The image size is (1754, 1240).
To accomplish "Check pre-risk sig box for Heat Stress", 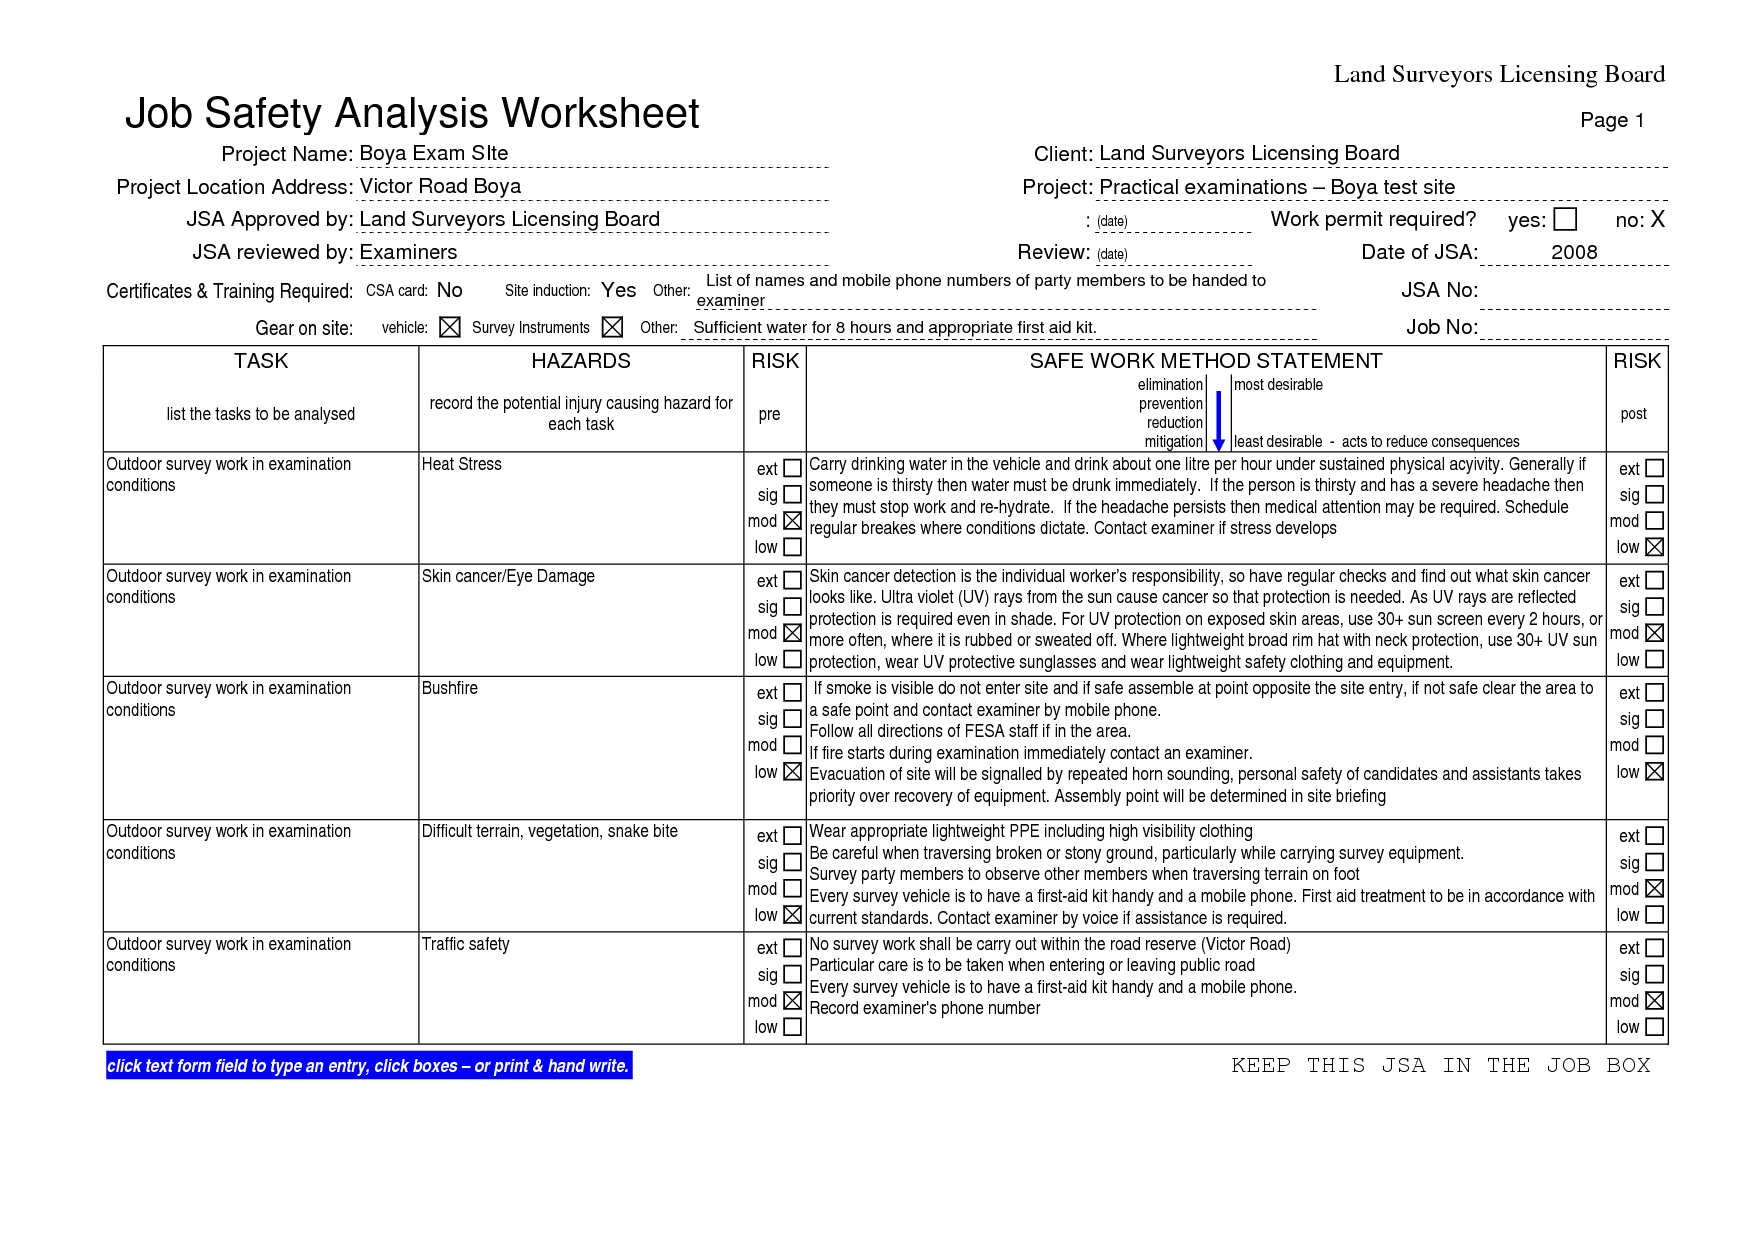I will coord(793,494).
